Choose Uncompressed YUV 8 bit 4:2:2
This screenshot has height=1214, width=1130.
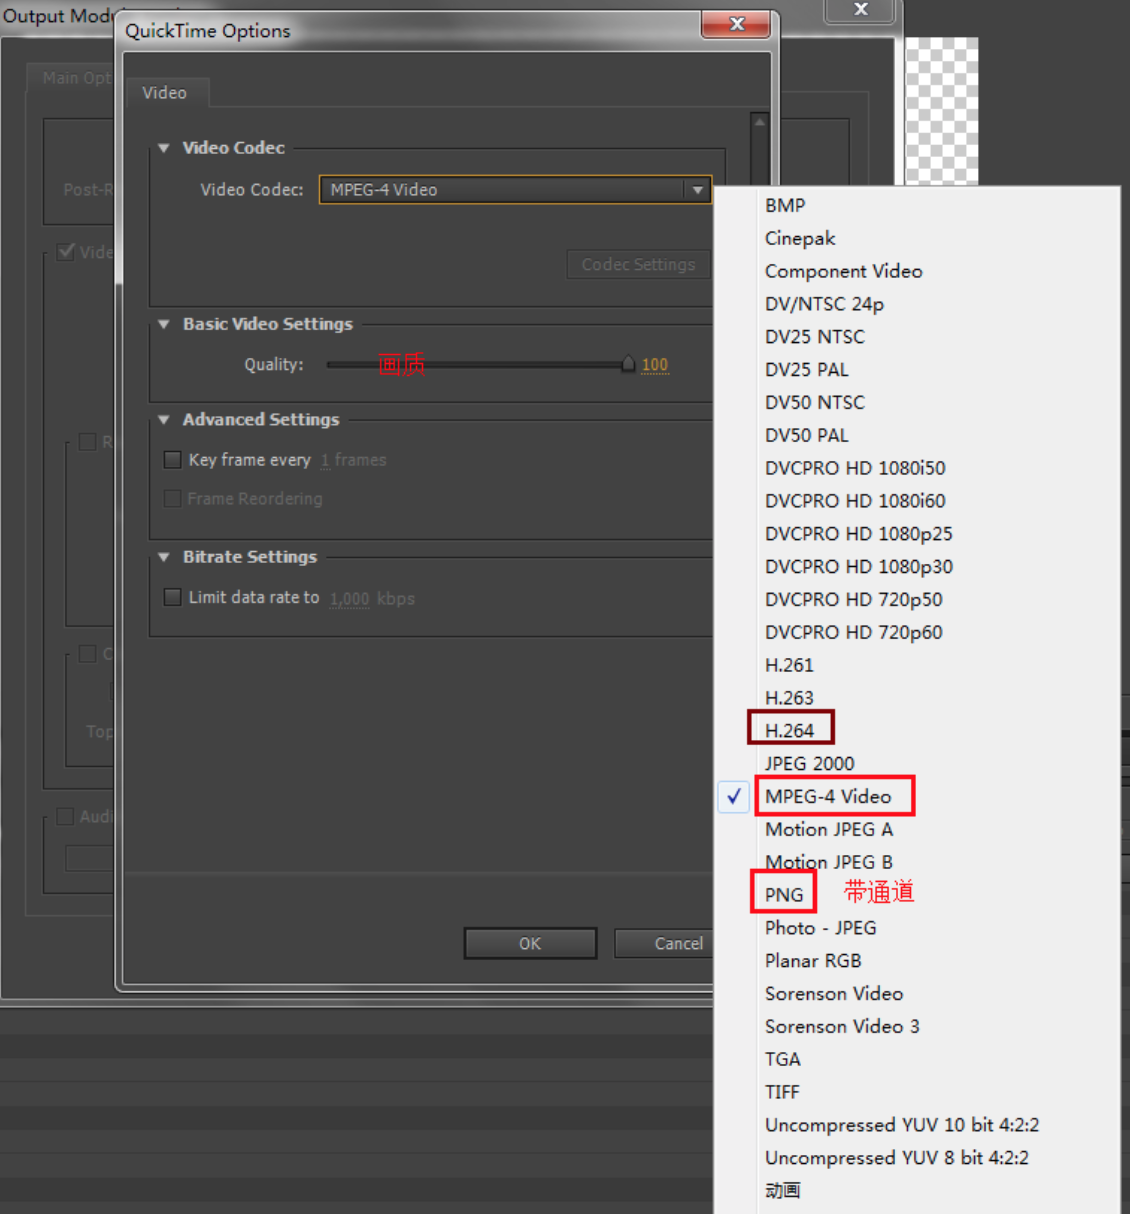click(897, 1158)
